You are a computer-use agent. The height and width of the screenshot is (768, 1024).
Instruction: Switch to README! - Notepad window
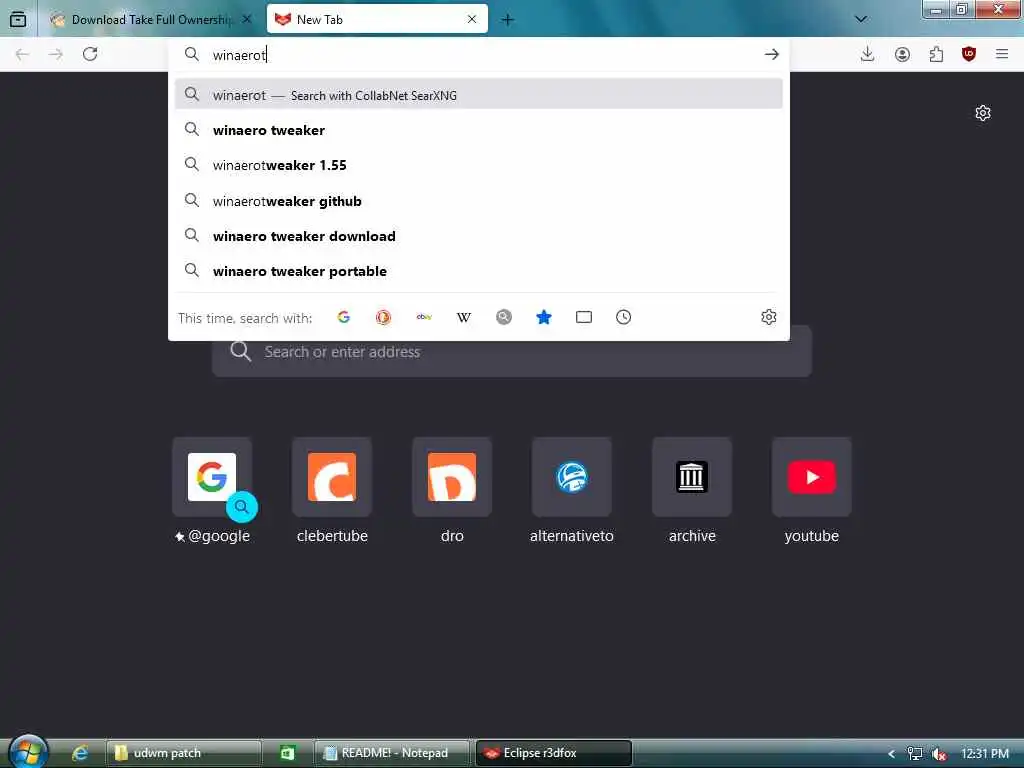coord(392,753)
